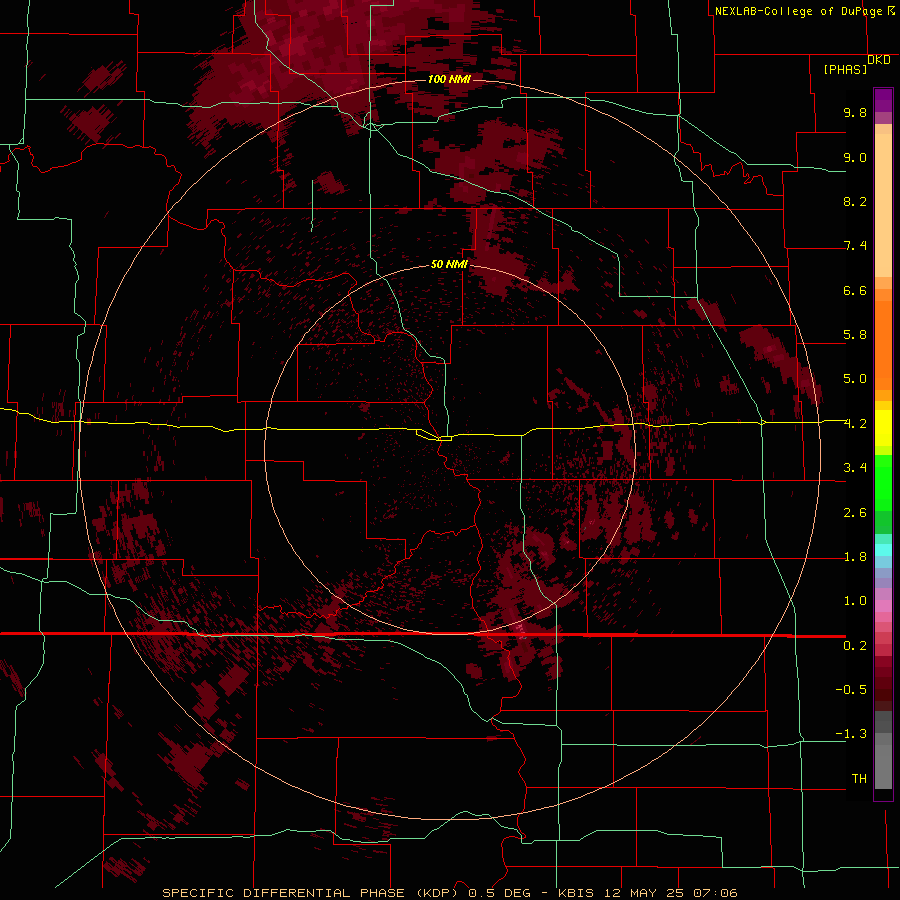Select the pale peach band of the color scale
Screen dimensions: 900x900
pos(883,205)
